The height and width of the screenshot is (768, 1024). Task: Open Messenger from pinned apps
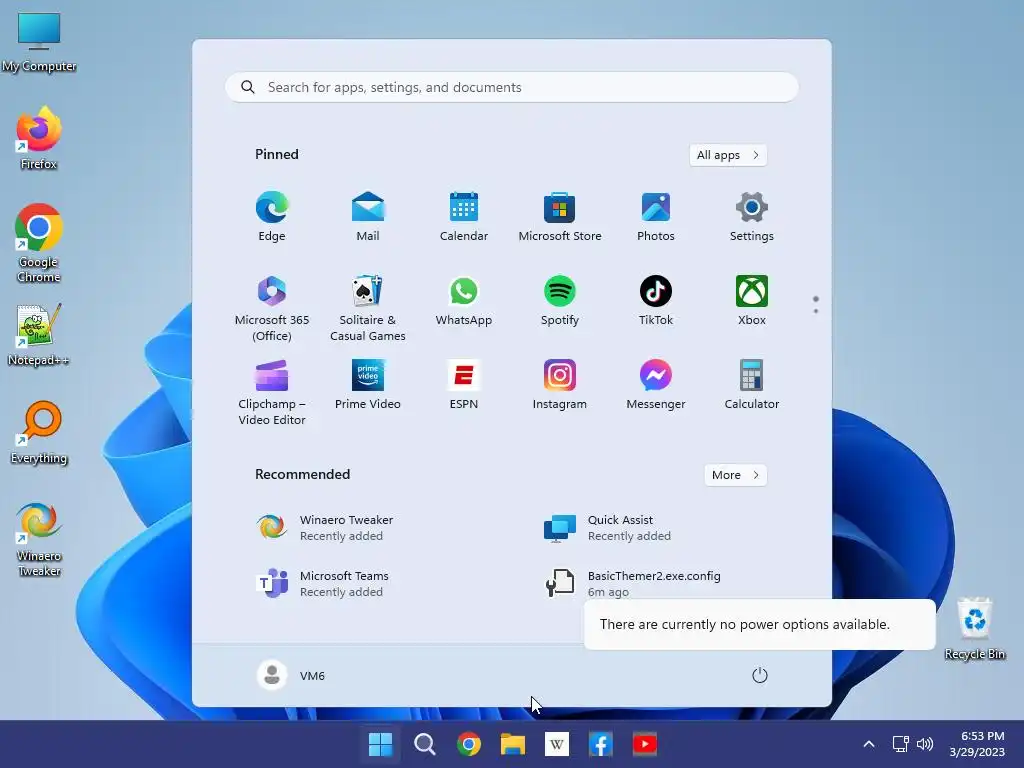tap(656, 385)
